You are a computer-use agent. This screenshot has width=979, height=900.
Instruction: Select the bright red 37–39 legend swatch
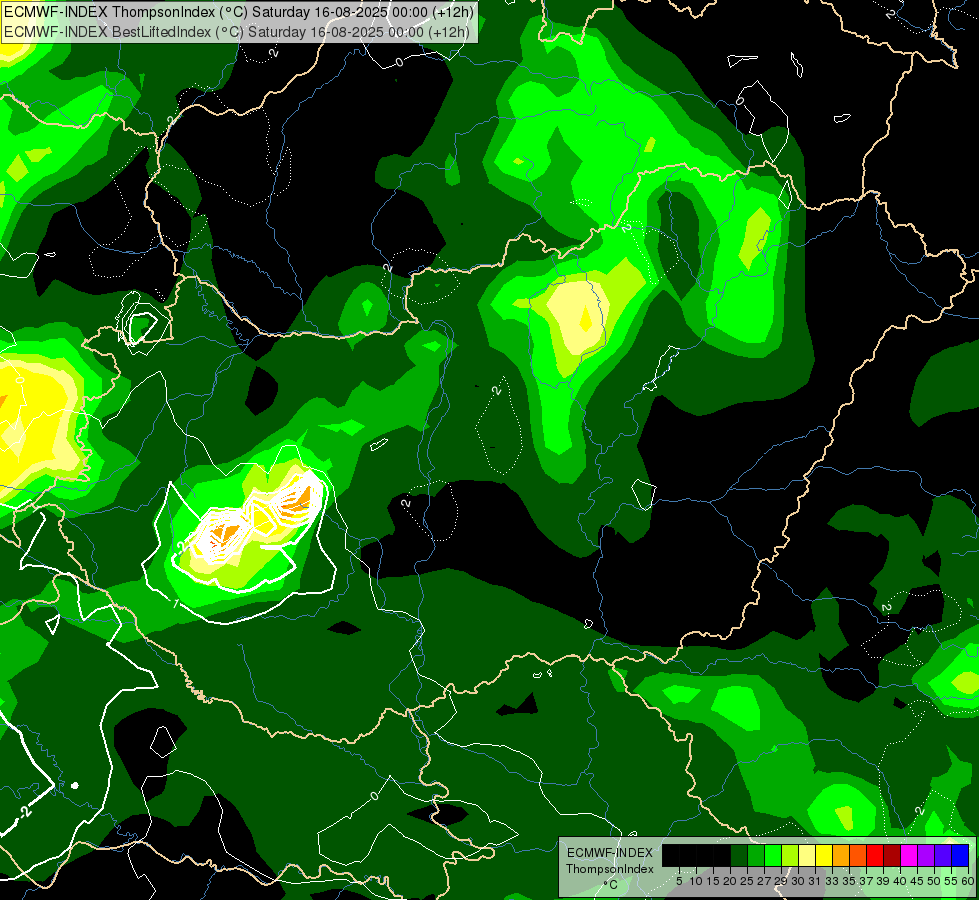coord(875,855)
